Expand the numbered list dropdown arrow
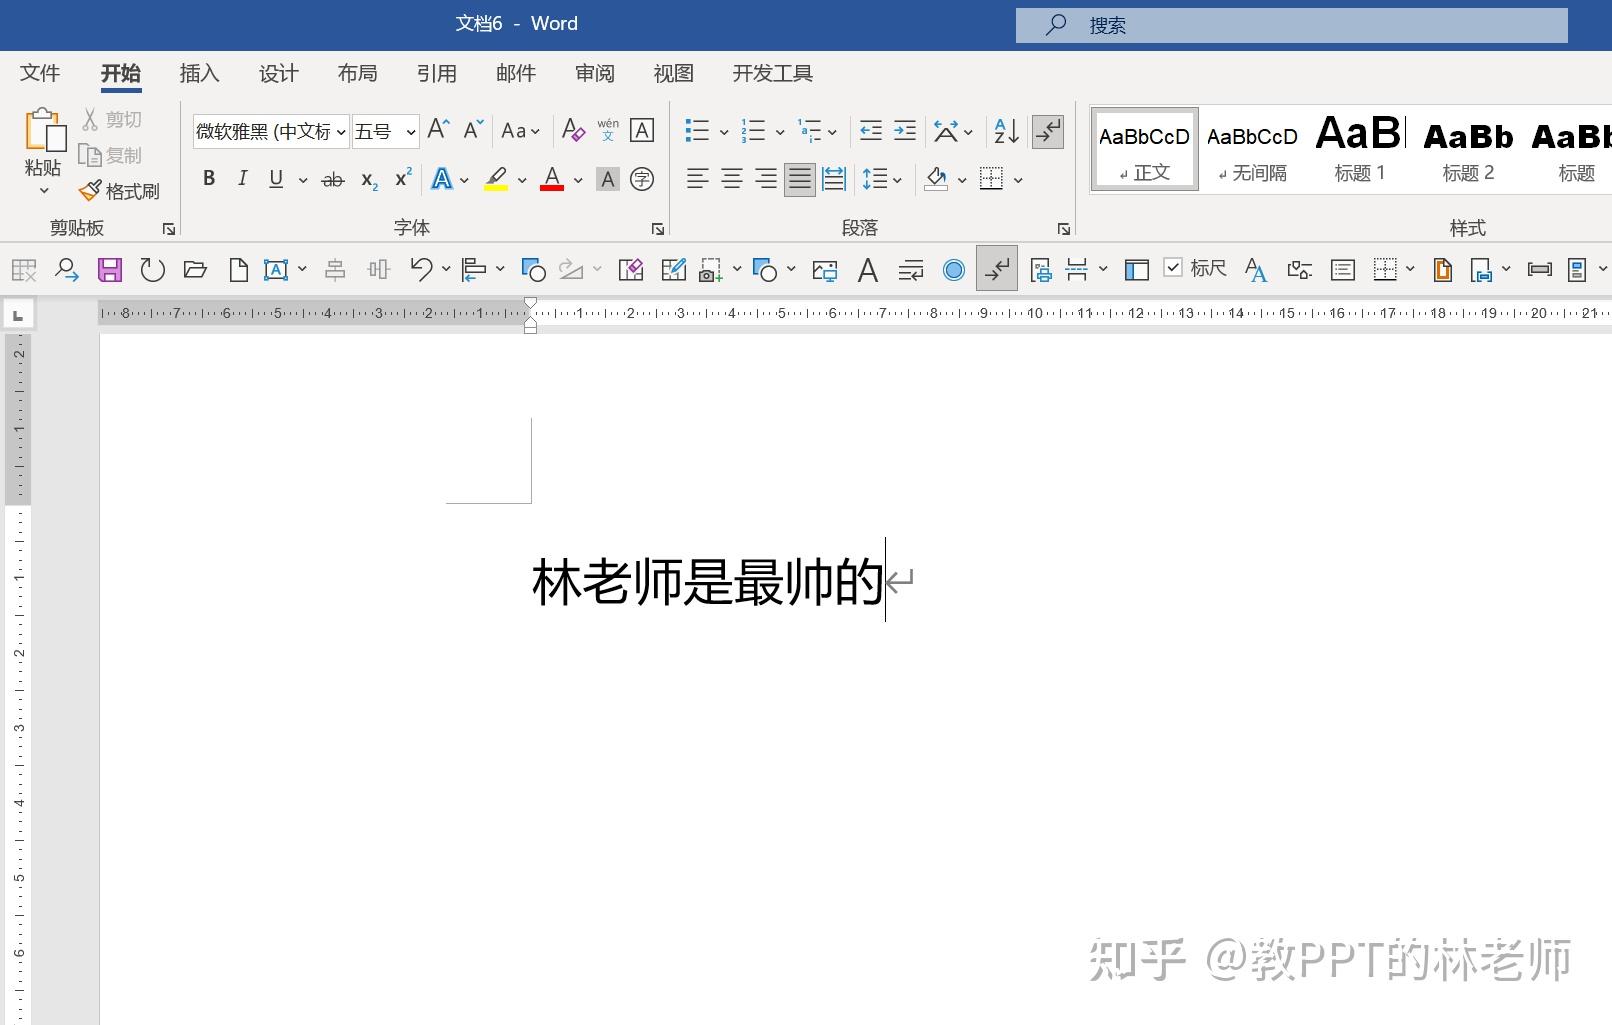The width and height of the screenshot is (1612, 1025). 780,131
